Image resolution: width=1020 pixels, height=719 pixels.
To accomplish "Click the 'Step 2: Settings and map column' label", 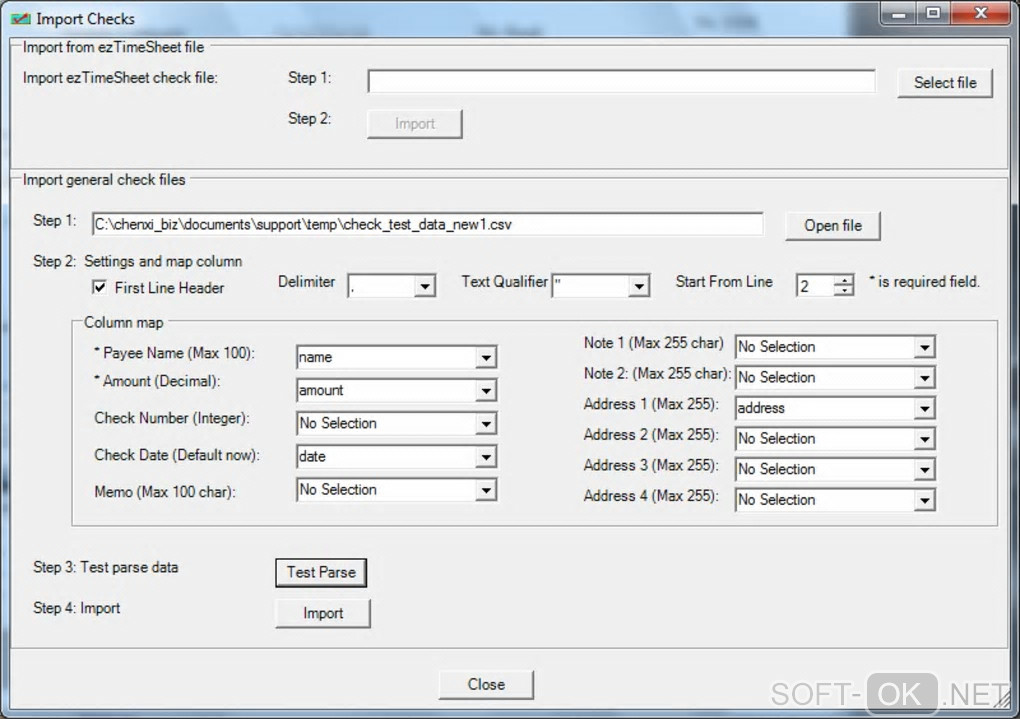I will point(137,262).
